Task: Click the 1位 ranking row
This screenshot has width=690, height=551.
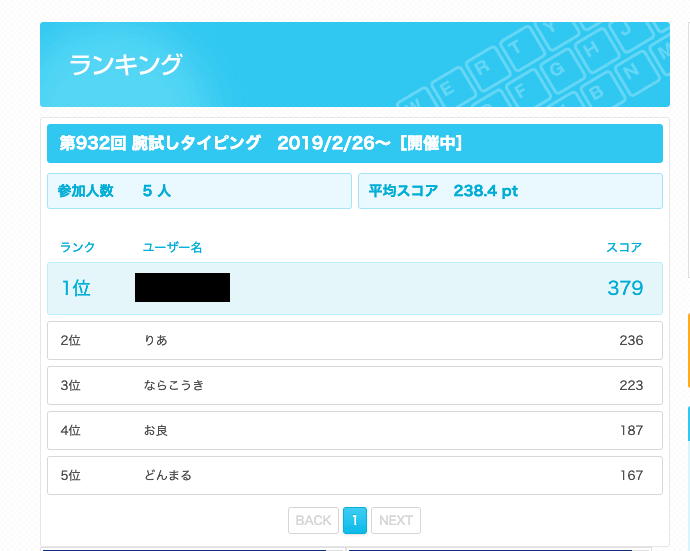Action: tap(354, 288)
